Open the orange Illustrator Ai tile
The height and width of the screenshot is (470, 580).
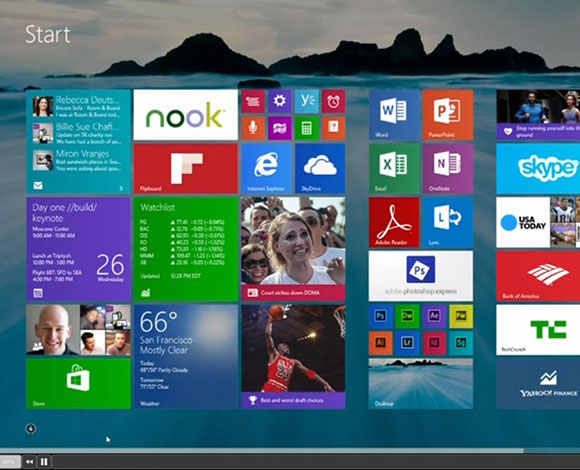pyautogui.click(x=381, y=343)
